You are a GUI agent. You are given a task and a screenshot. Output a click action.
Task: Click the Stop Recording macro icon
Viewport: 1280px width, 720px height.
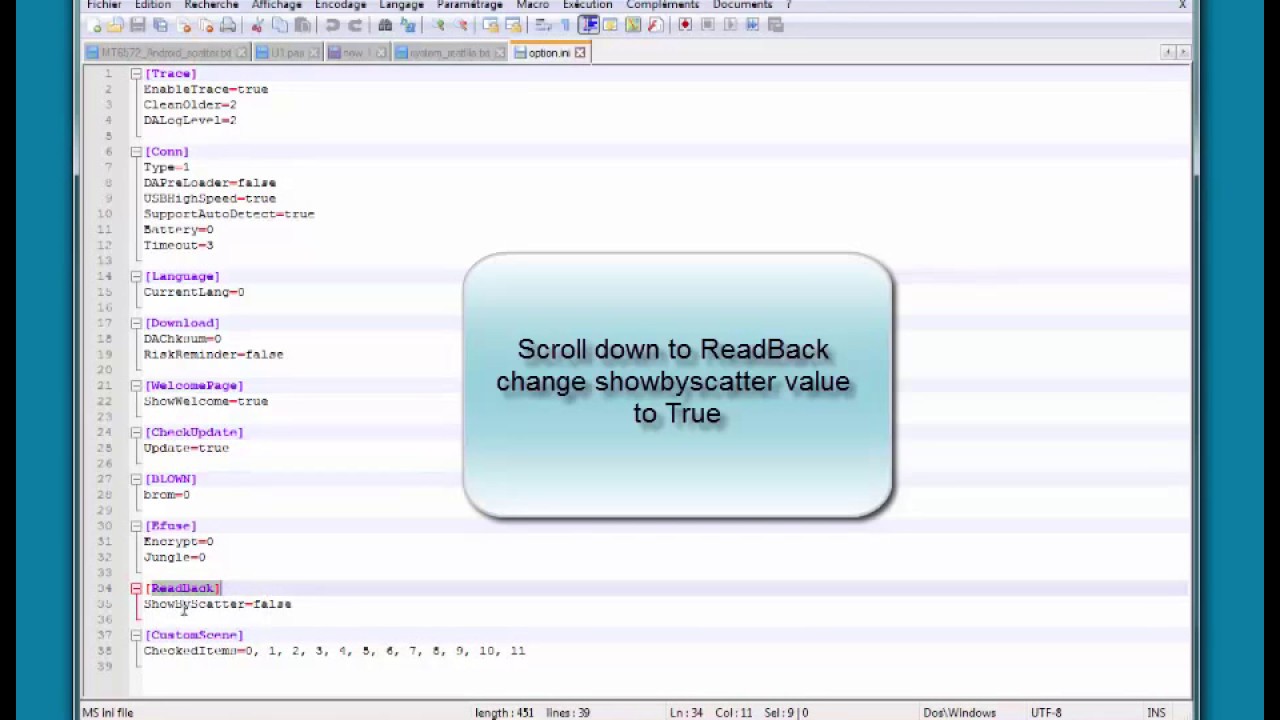point(707,25)
